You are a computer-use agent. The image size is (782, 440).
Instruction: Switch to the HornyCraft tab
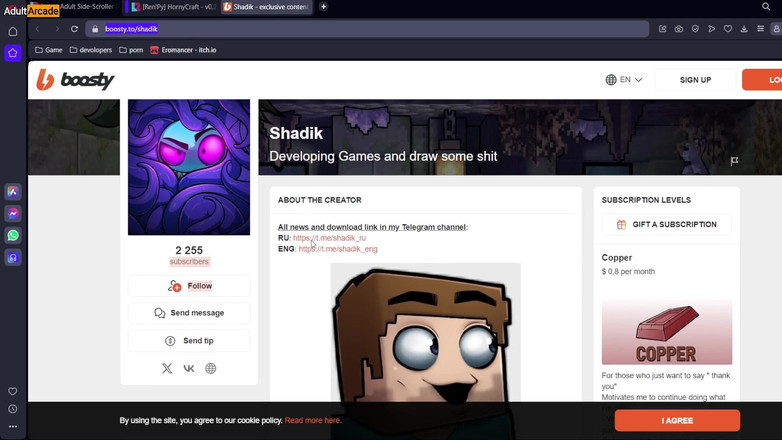(173, 6)
